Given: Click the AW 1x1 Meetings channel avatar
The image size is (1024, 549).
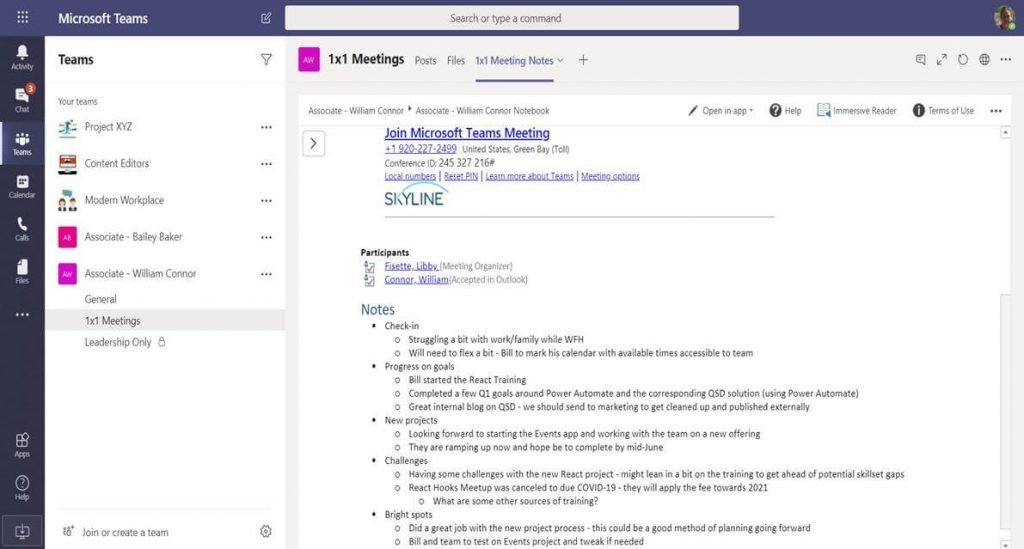Looking at the screenshot, I should point(309,59).
